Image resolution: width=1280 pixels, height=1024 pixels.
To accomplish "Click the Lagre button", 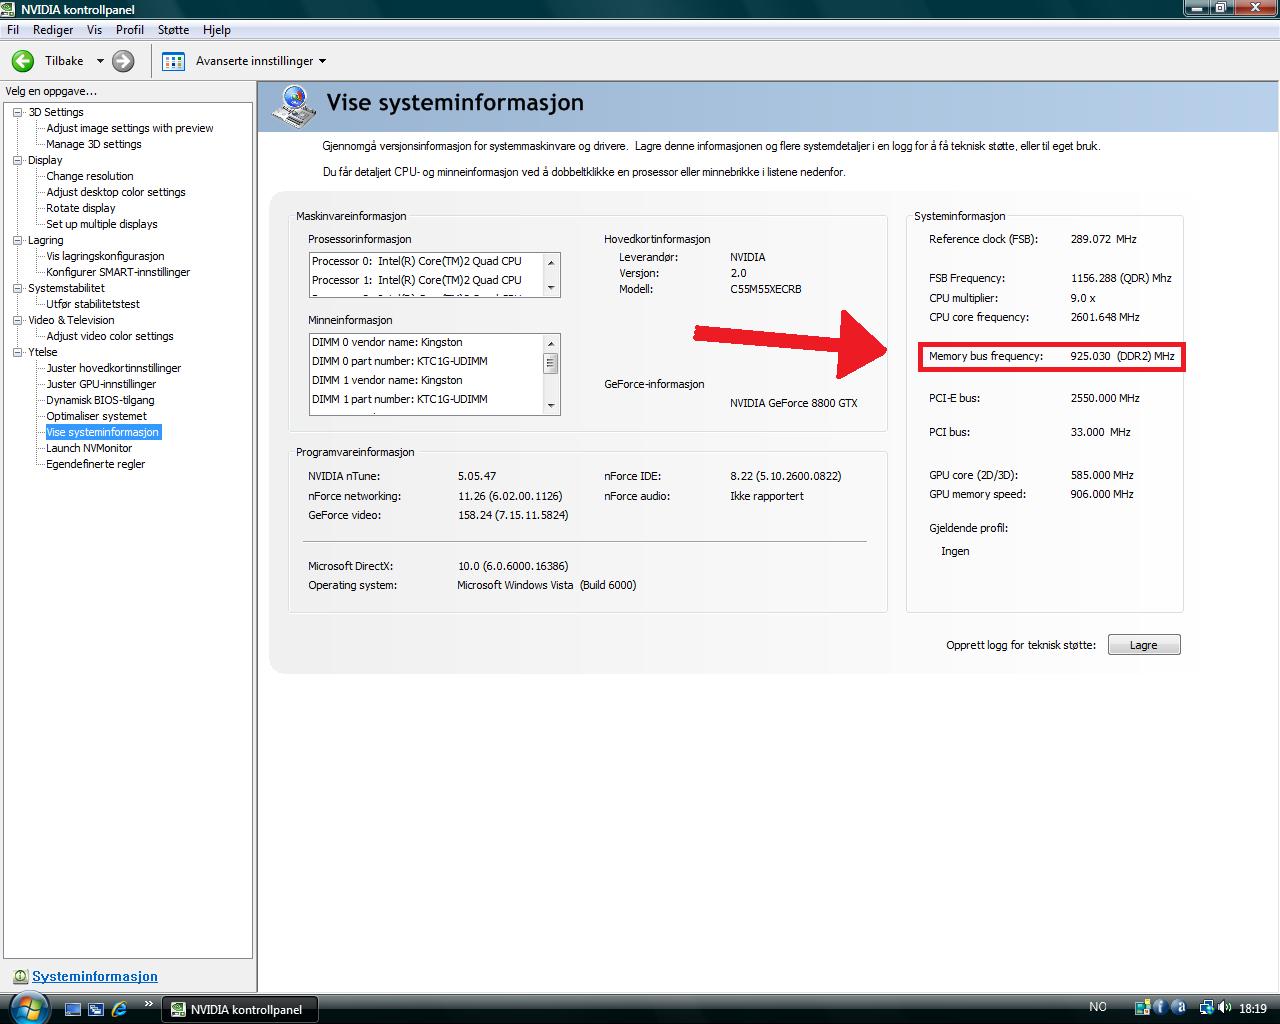I will tap(1144, 645).
